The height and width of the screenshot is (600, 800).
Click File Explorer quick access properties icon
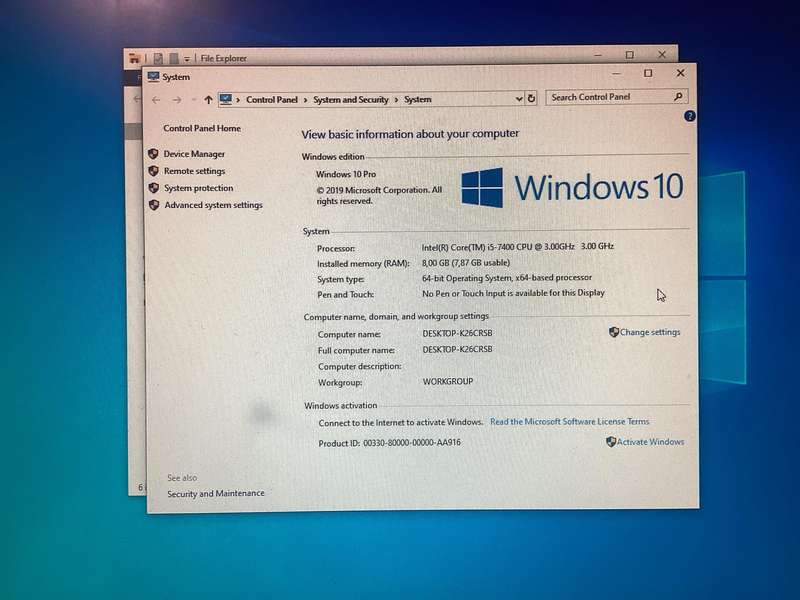(x=158, y=59)
